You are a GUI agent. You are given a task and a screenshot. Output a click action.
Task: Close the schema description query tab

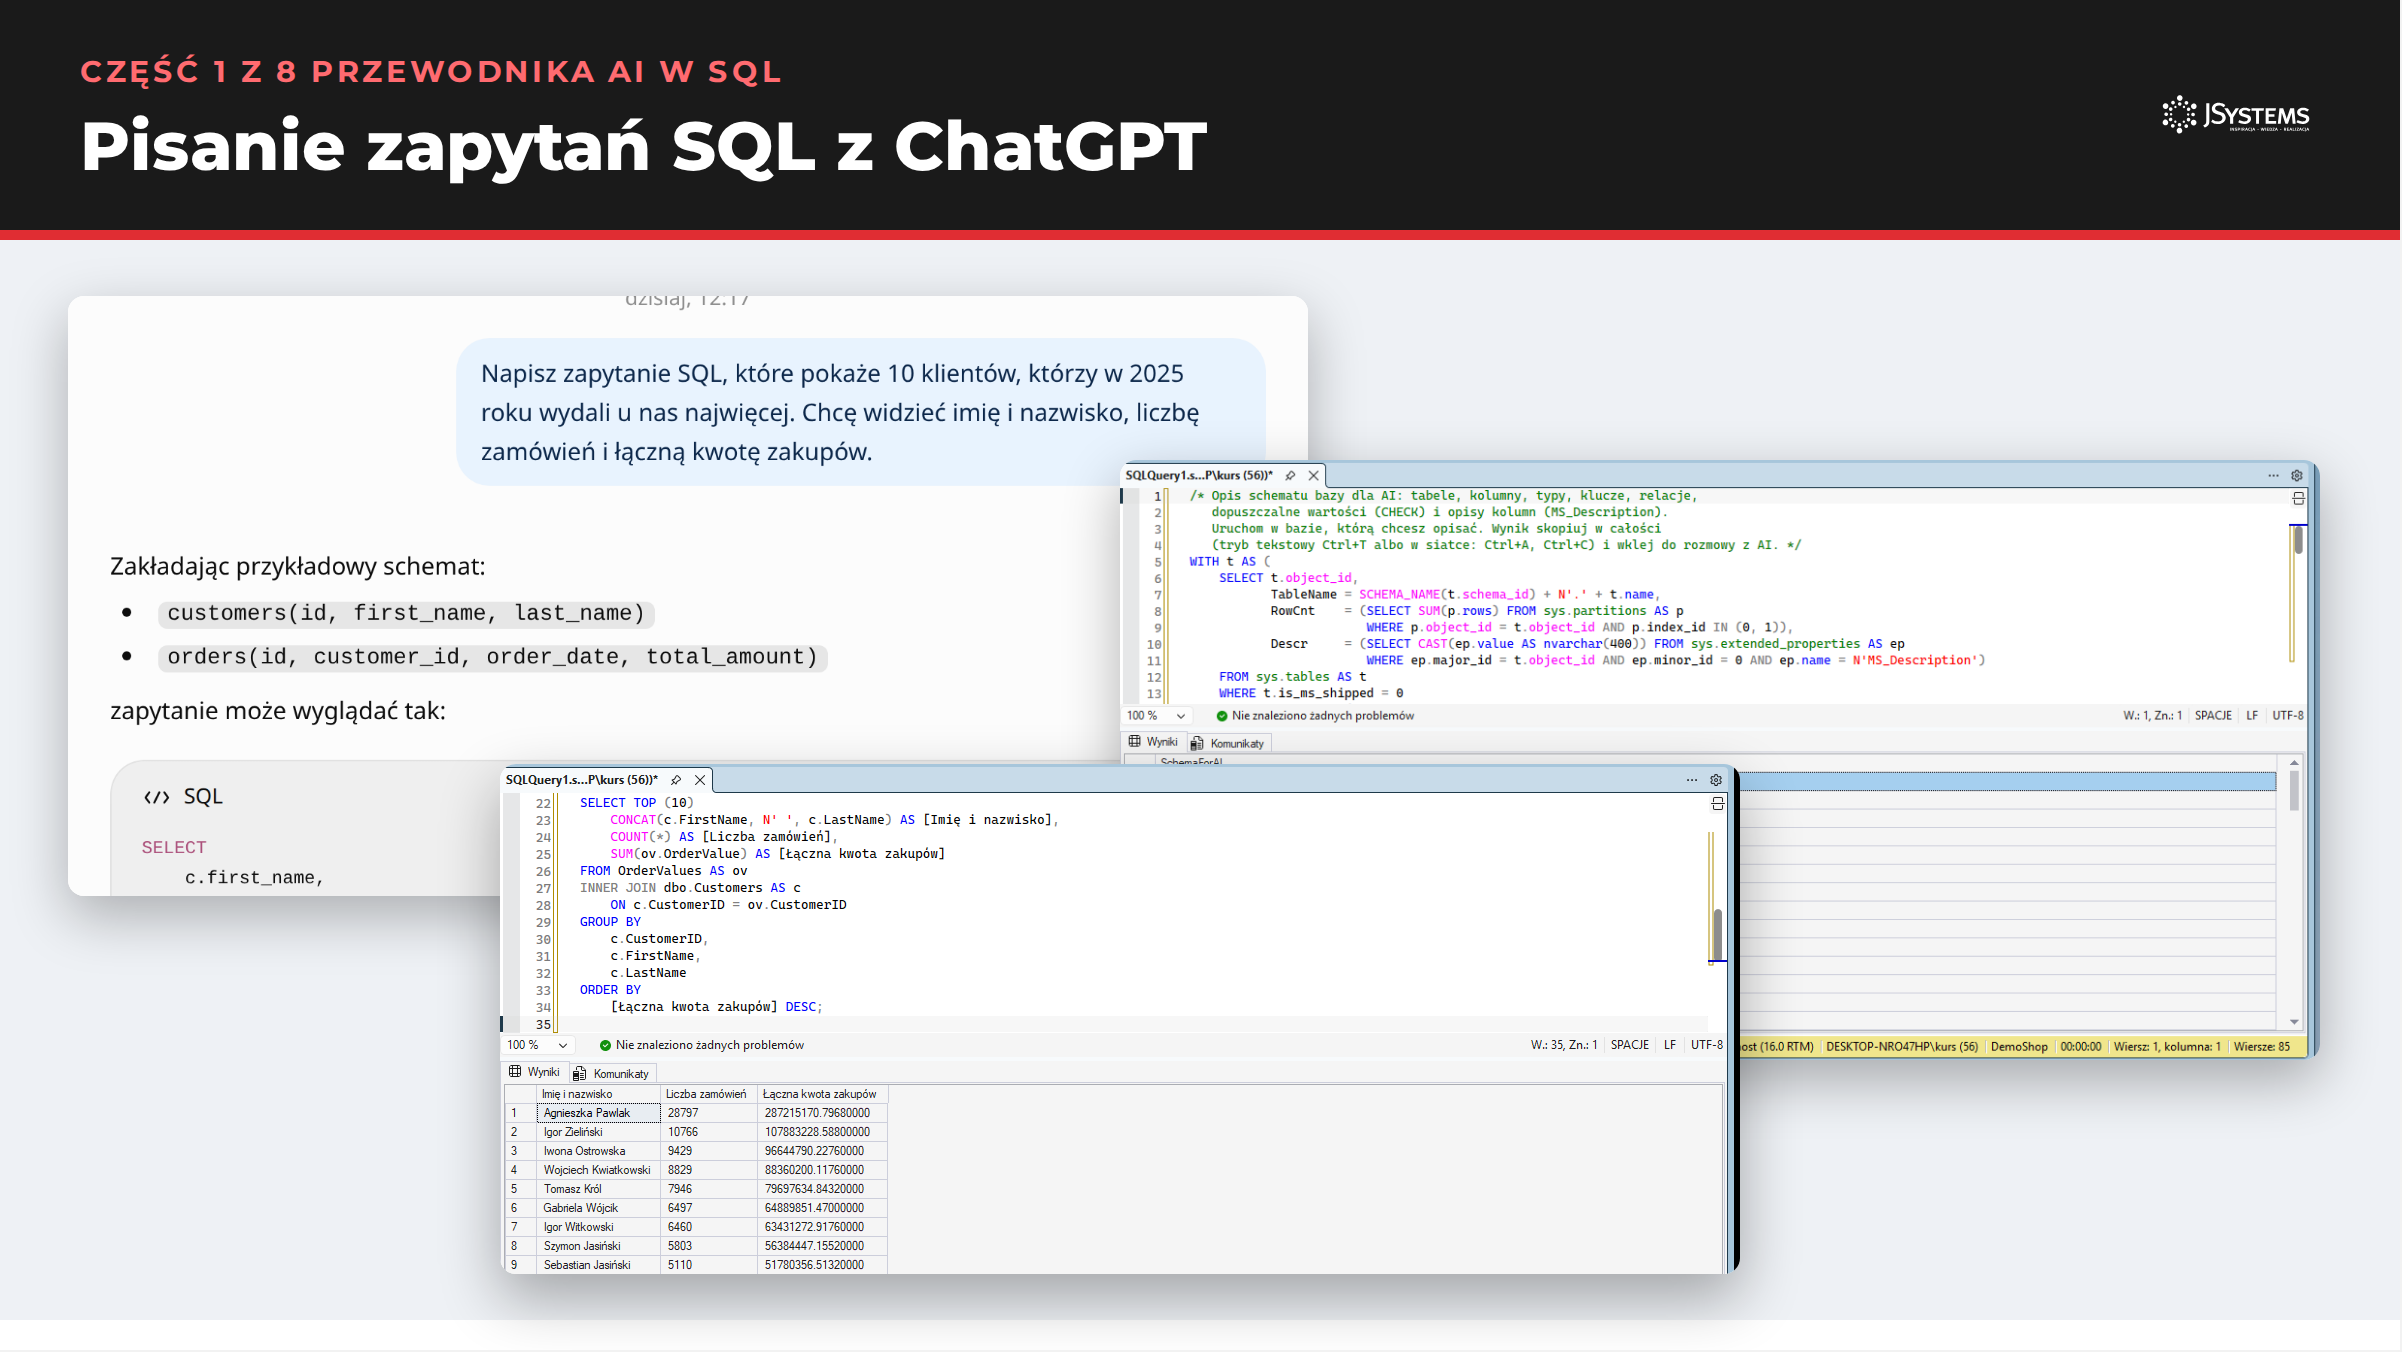point(1314,476)
